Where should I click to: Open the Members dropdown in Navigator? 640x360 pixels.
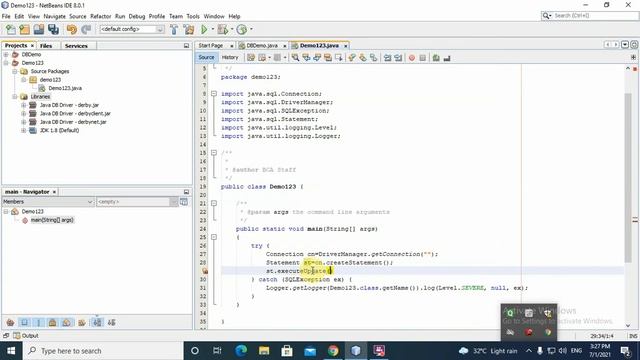pyautogui.click(x=48, y=202)
